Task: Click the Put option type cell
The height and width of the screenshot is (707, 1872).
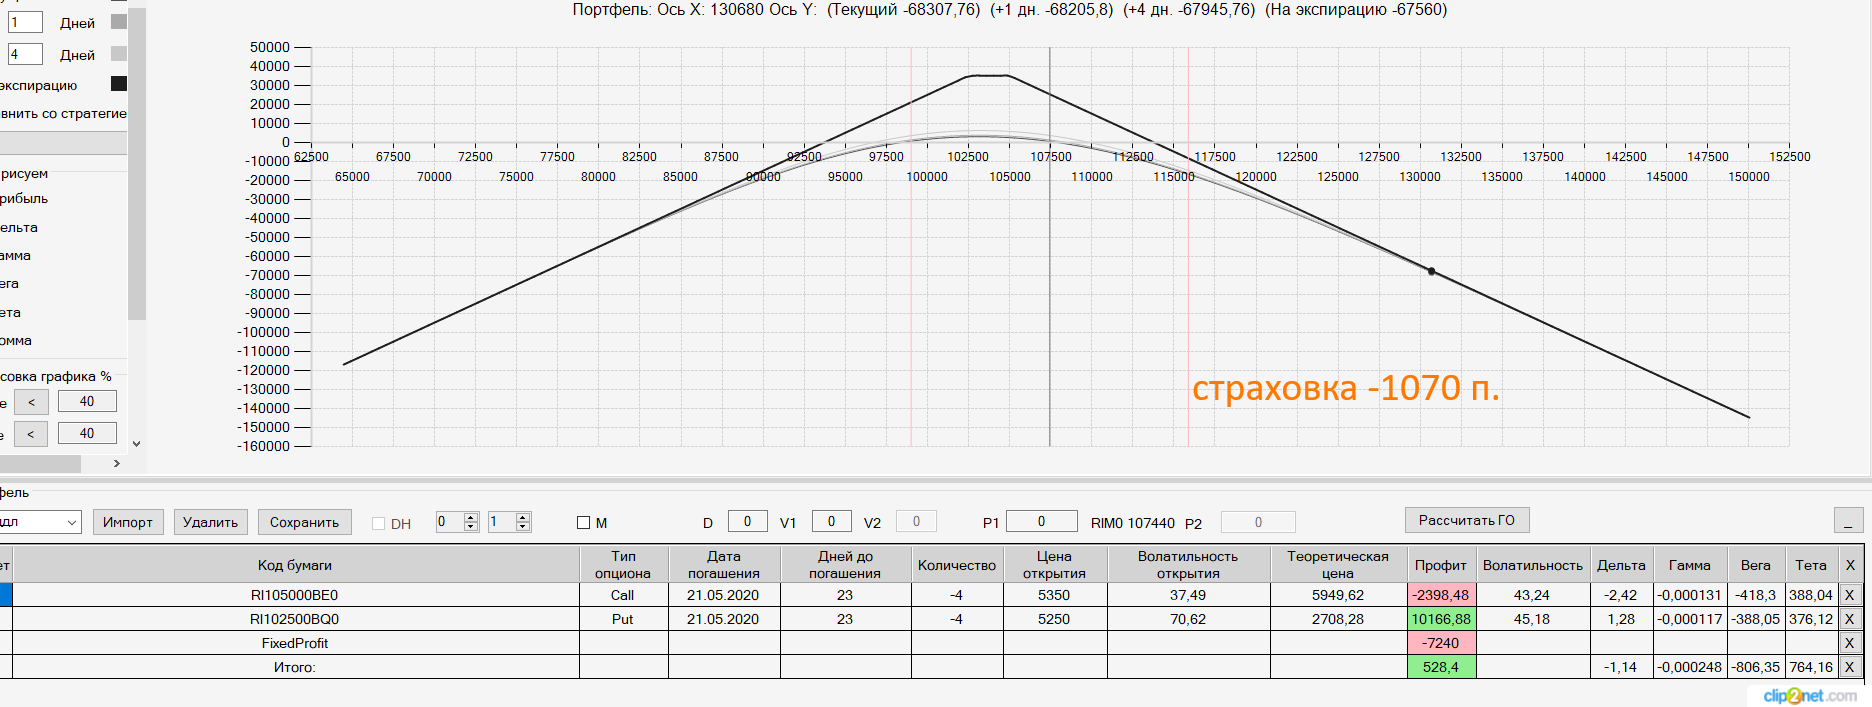Action: coord(623,619)
